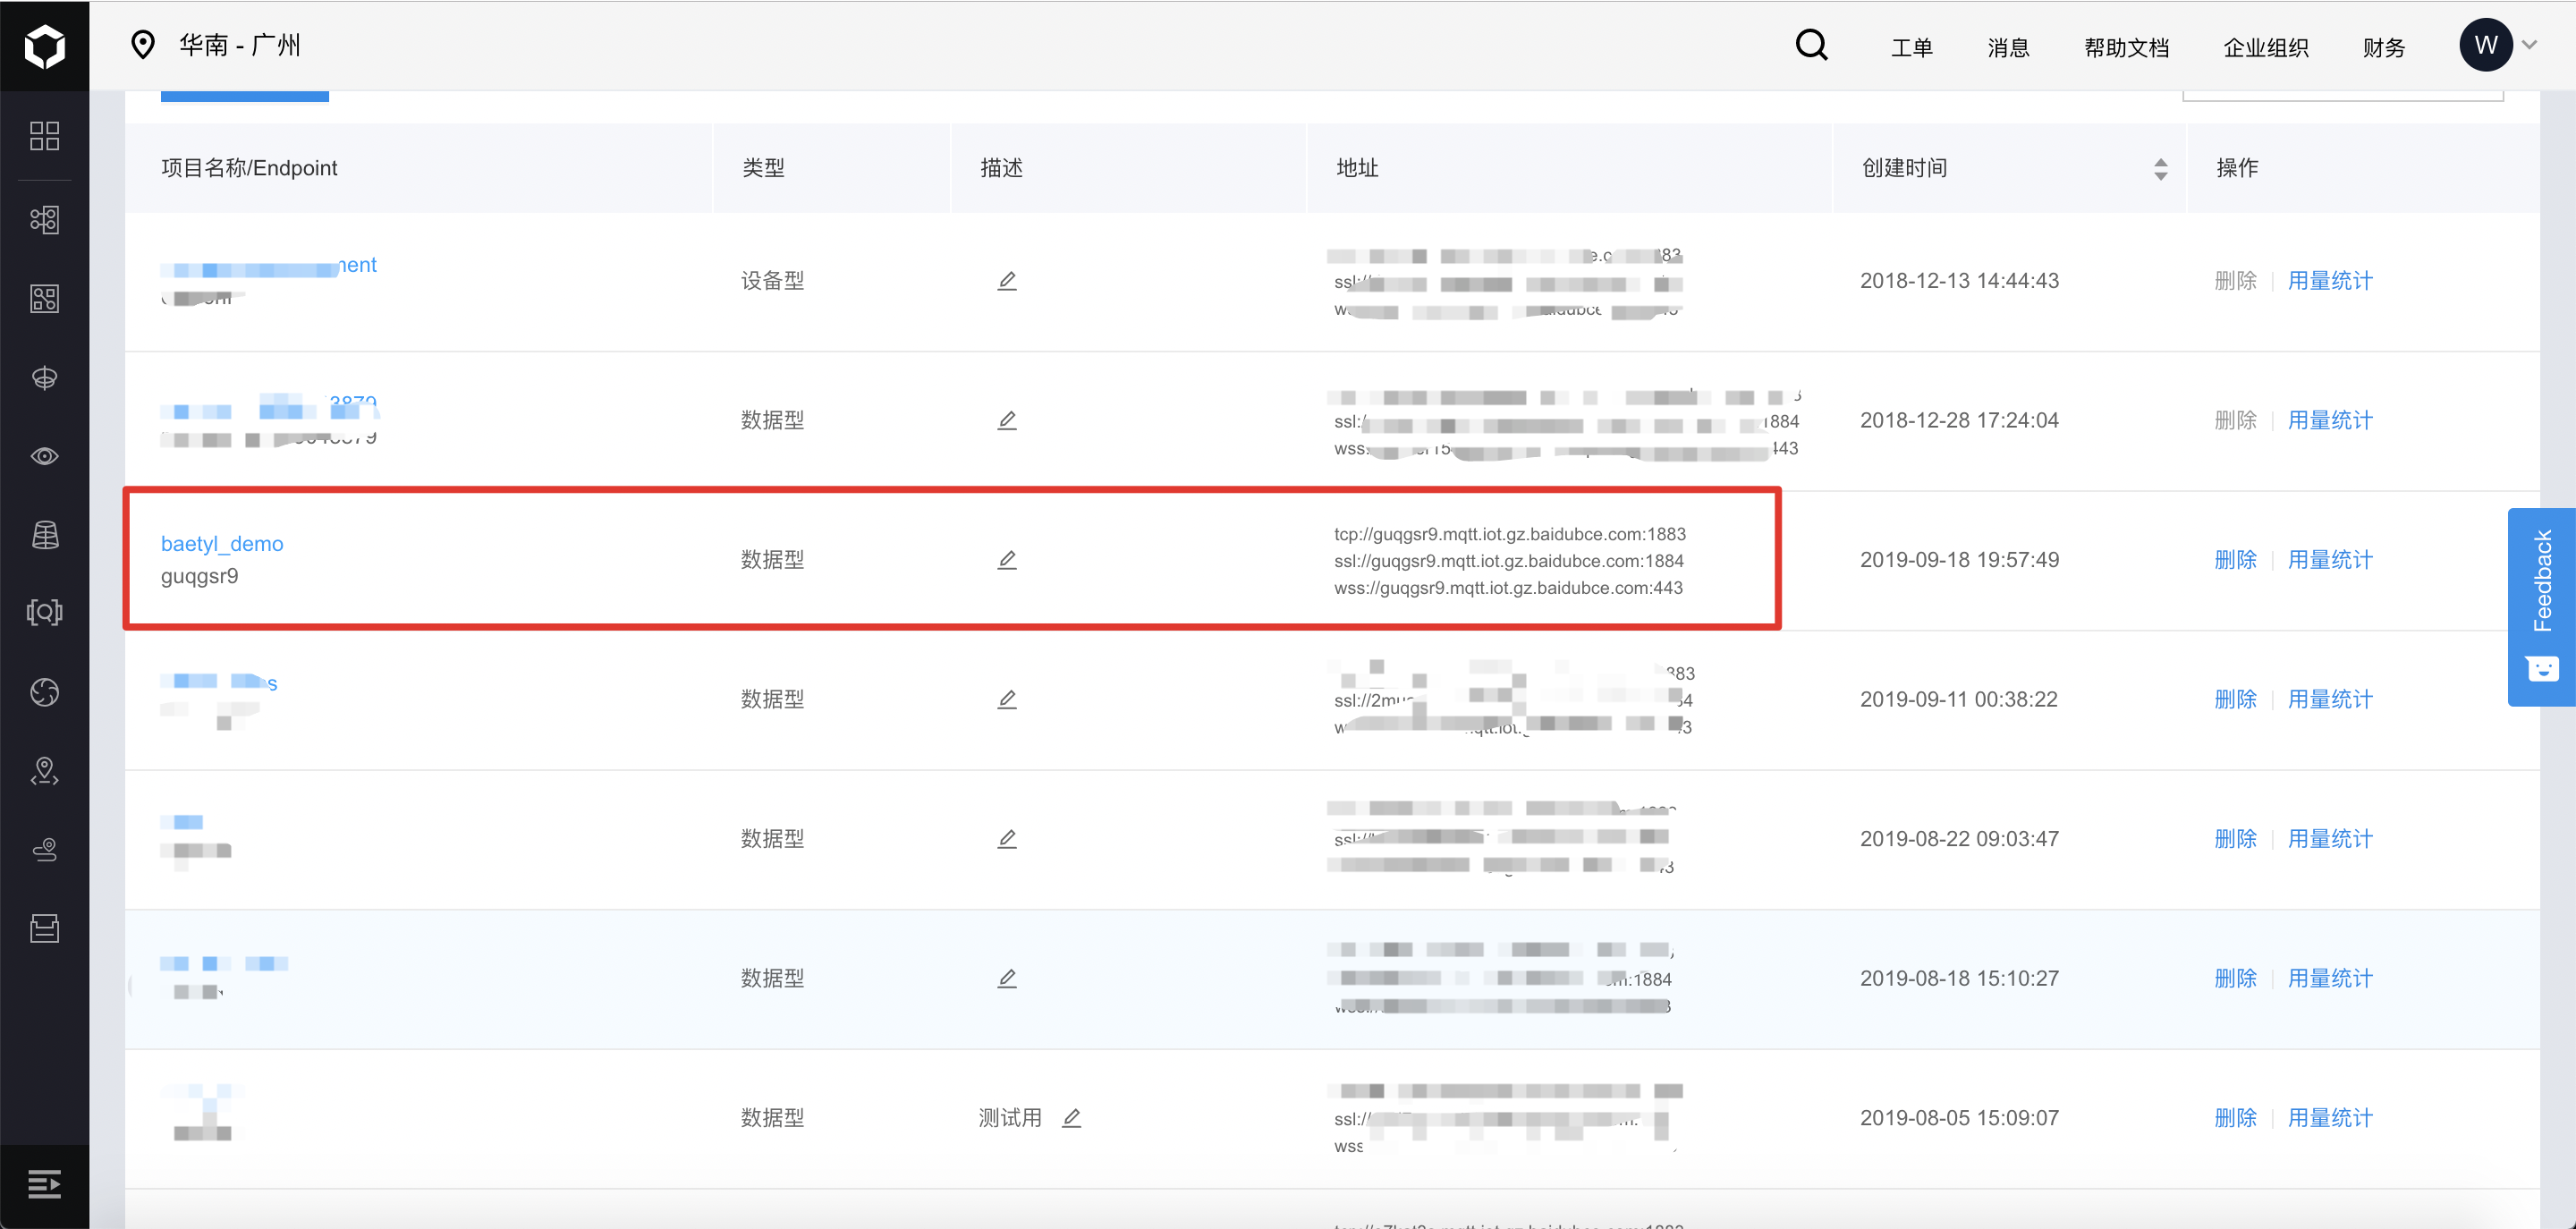Click the document list icon at sidebar bottom
Viewport: 2576px width, 1229px height.
tap(45, 923)
